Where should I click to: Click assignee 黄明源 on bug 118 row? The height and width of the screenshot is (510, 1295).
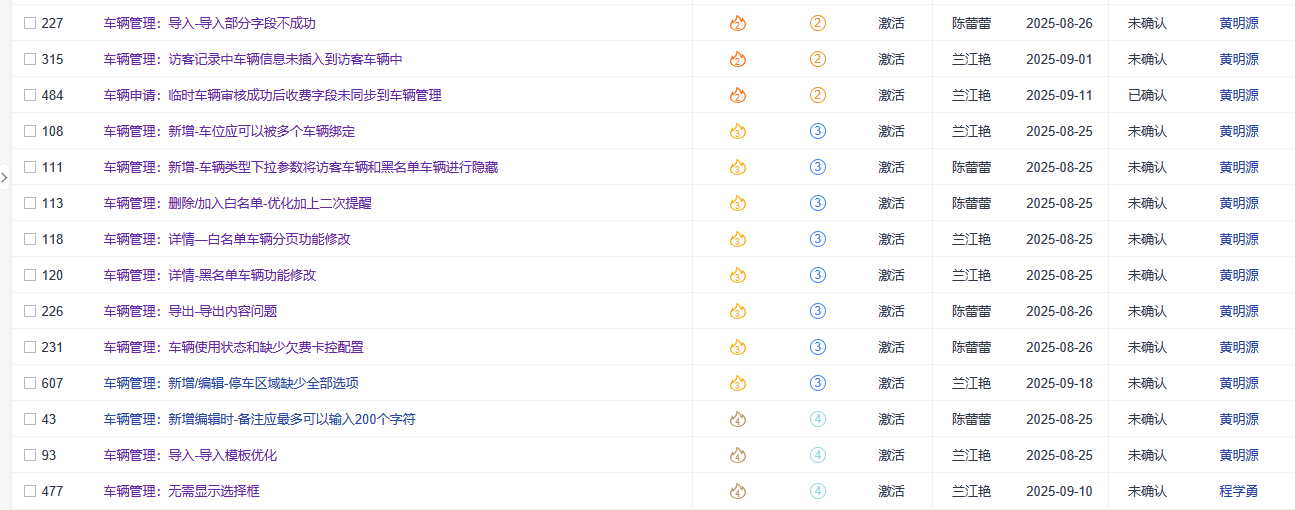point(1239,239)
